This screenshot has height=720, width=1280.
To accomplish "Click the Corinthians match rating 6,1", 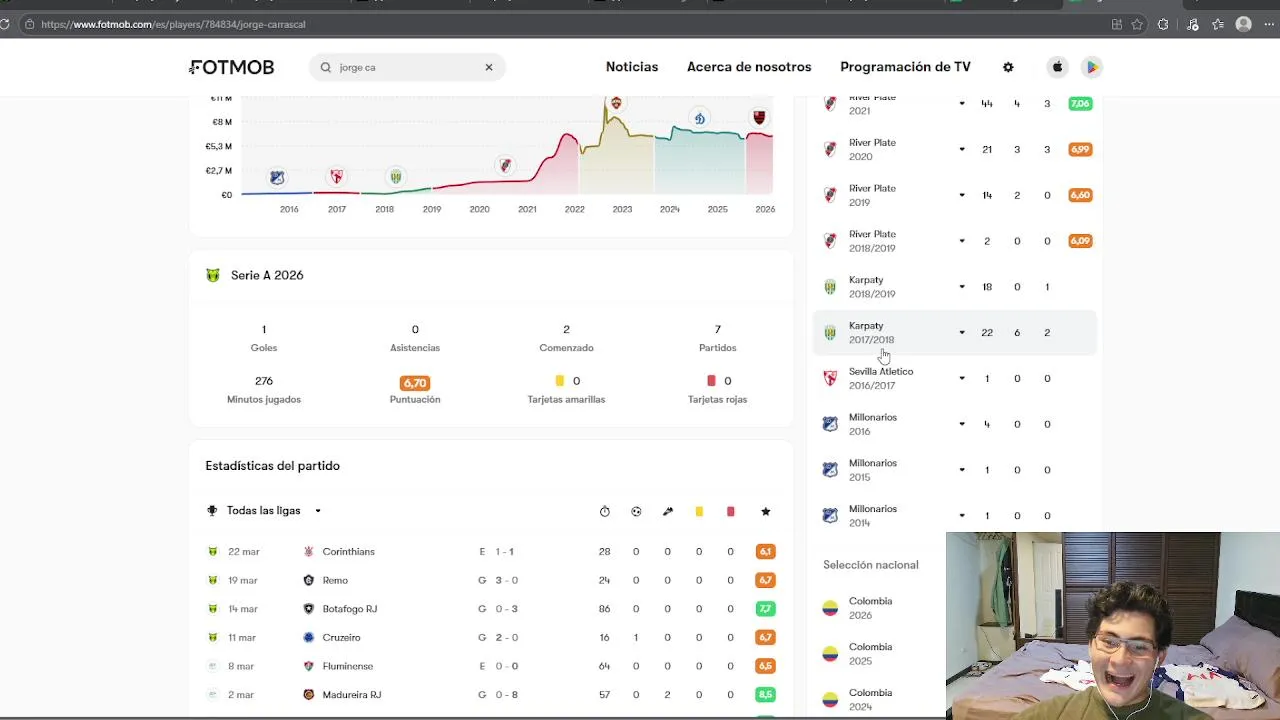I will (765, 552).
